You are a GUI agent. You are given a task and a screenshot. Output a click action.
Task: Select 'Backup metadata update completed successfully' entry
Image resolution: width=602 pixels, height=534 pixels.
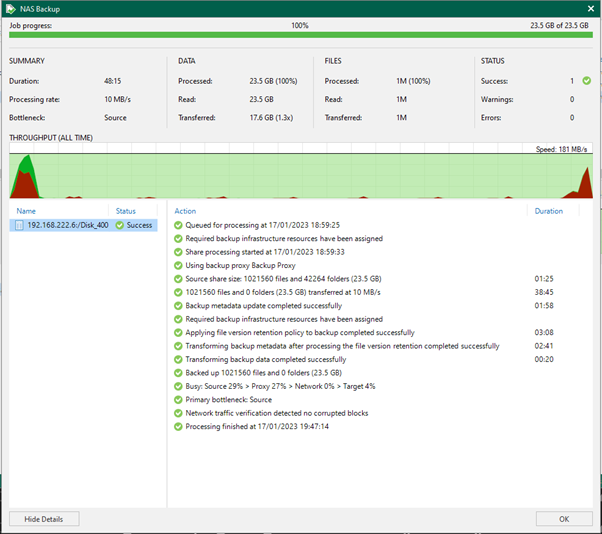[x=264, y=306]
